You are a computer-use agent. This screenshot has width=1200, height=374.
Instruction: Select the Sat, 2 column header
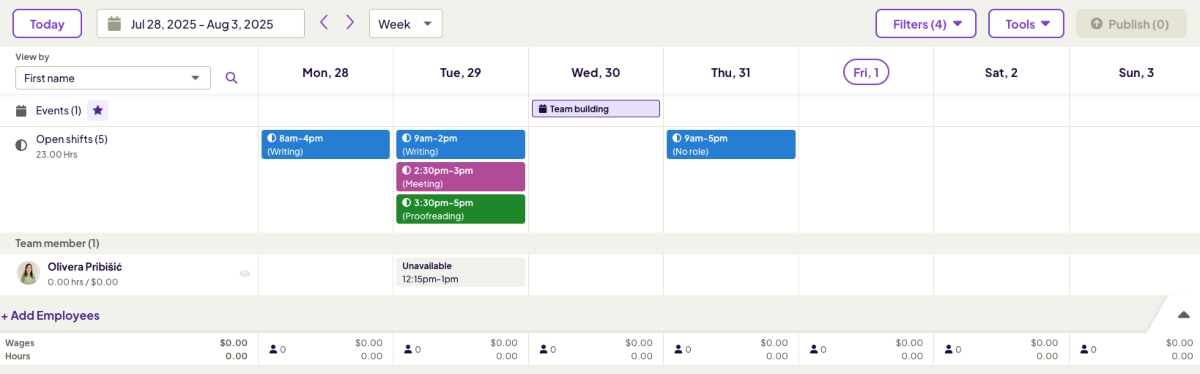1001,72
